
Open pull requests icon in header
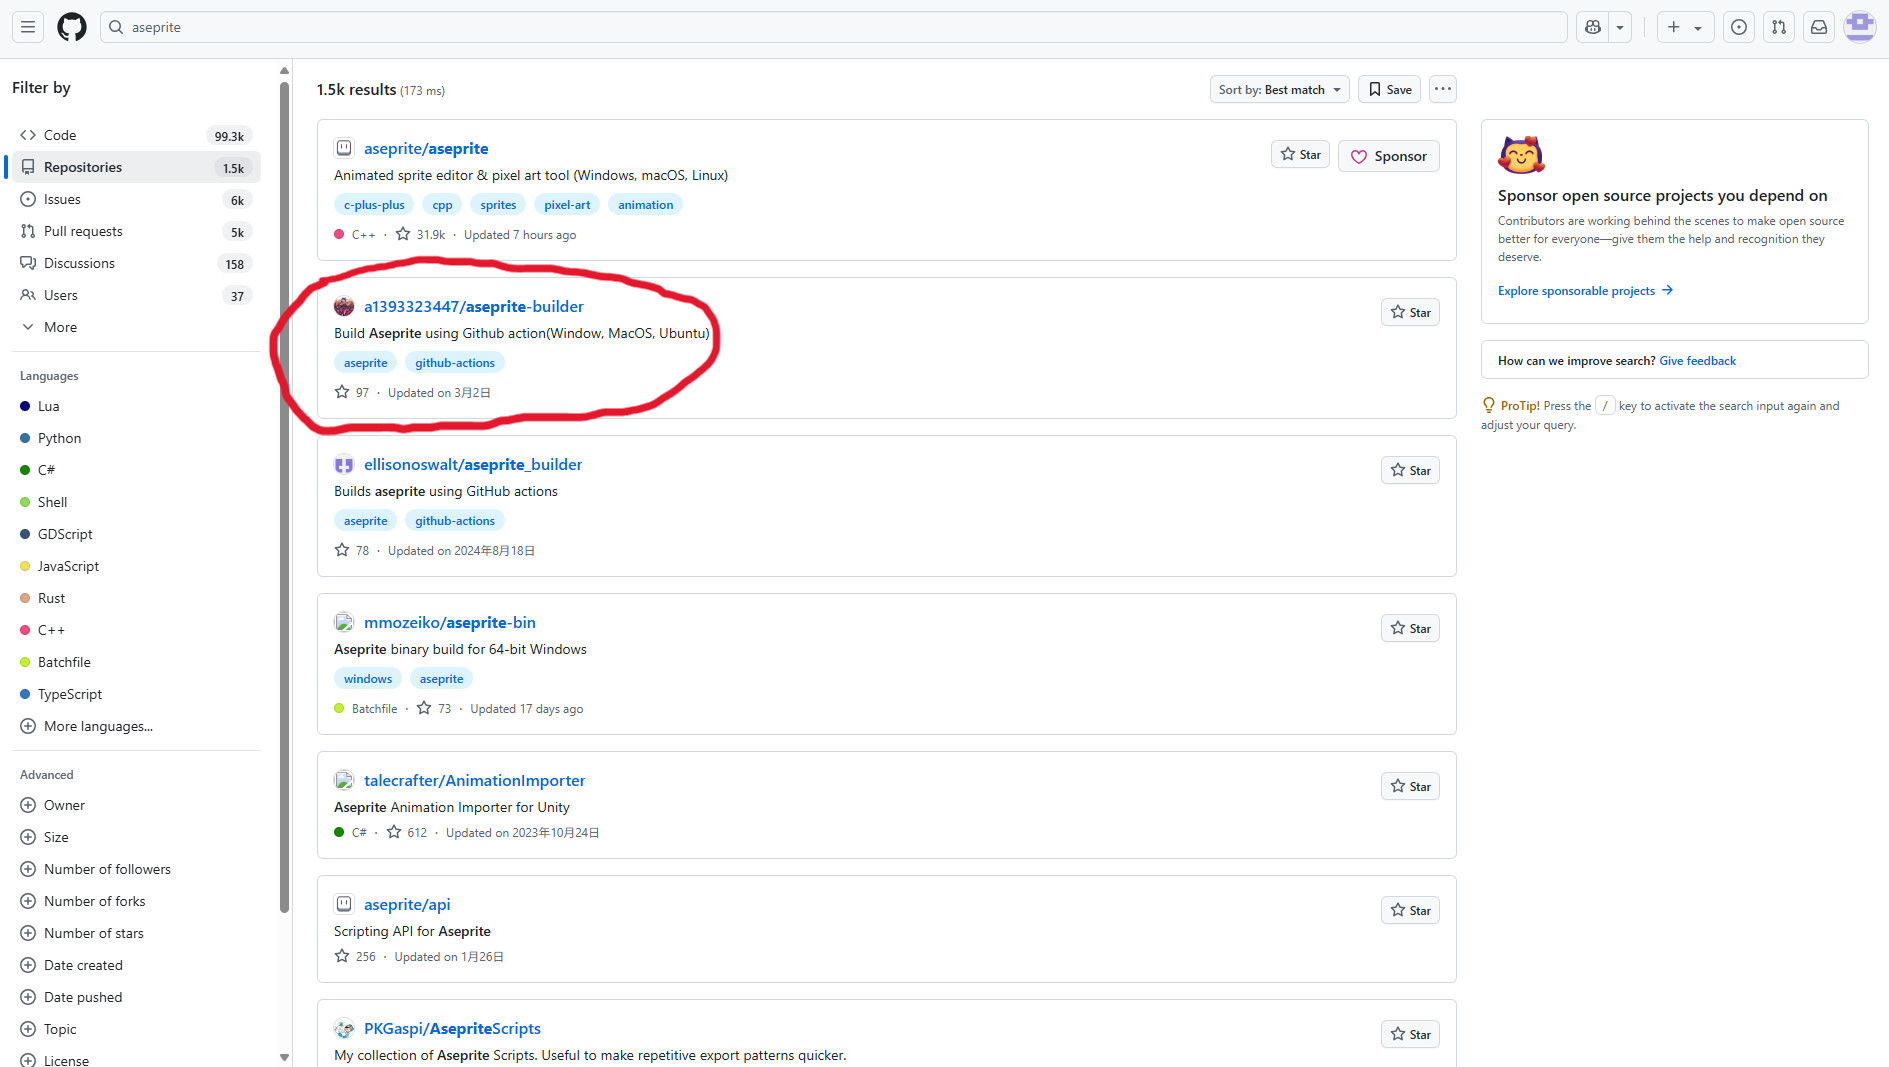tap(1779, 27)
